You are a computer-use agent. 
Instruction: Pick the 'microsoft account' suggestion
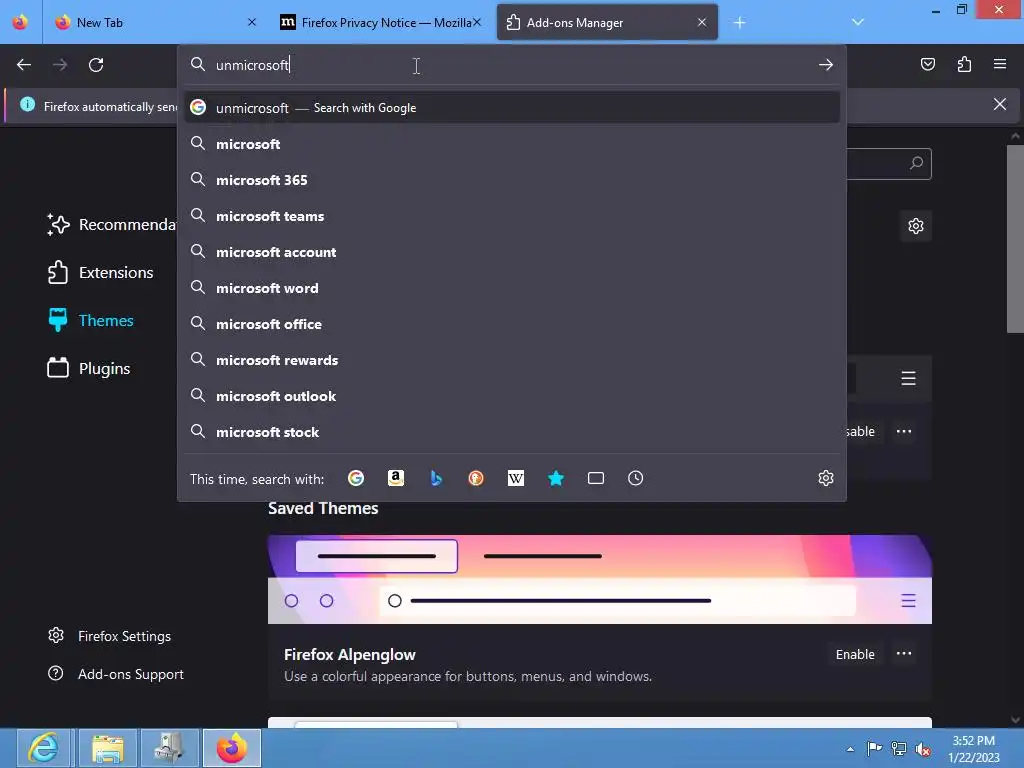point(511,251)
